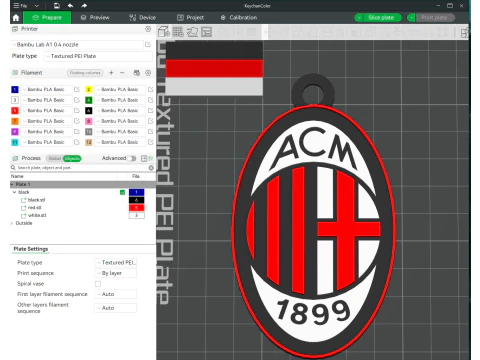Edit filament 2 preset
The width and height of the screenshot is (480, 360).
tap(150, 89)
